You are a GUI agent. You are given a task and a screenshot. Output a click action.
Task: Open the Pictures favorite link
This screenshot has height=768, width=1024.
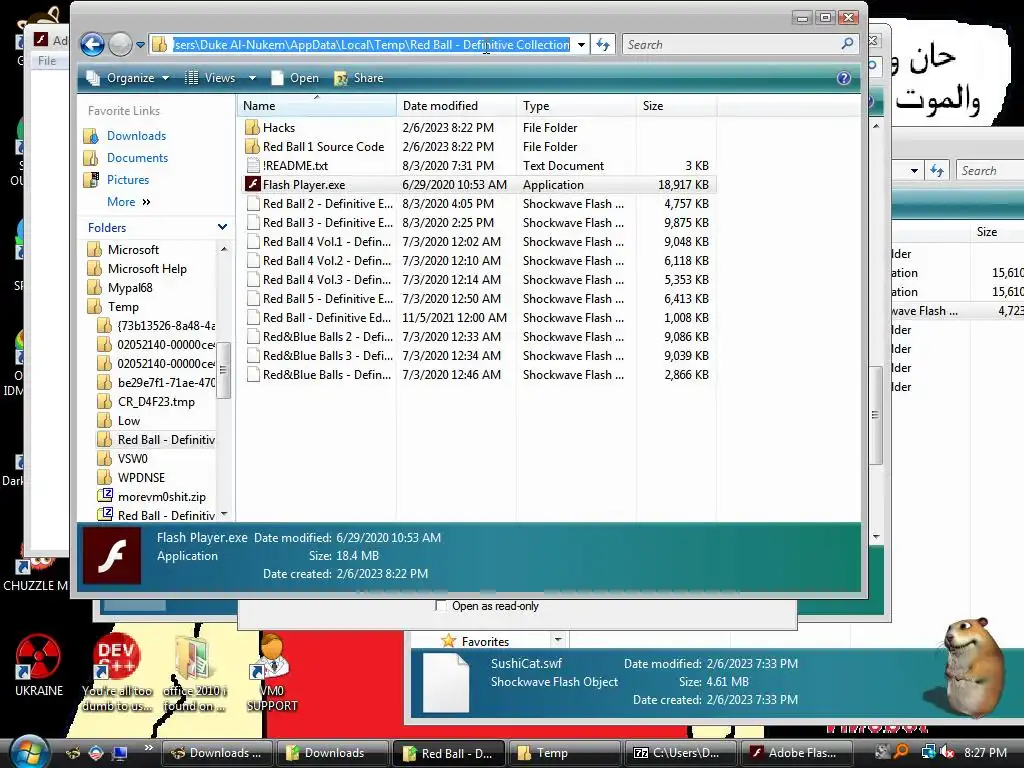tap(128, 180)
